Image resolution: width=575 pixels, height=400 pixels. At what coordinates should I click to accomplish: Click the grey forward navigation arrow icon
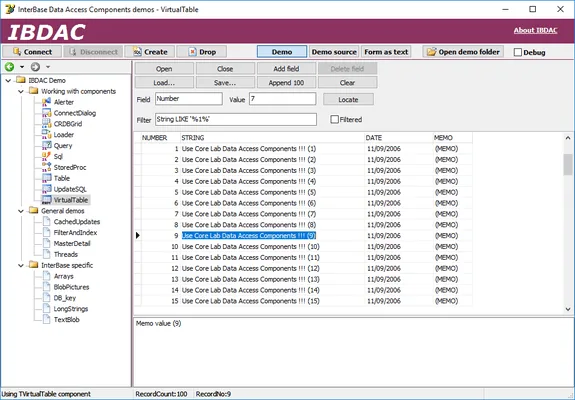point(36,67)
